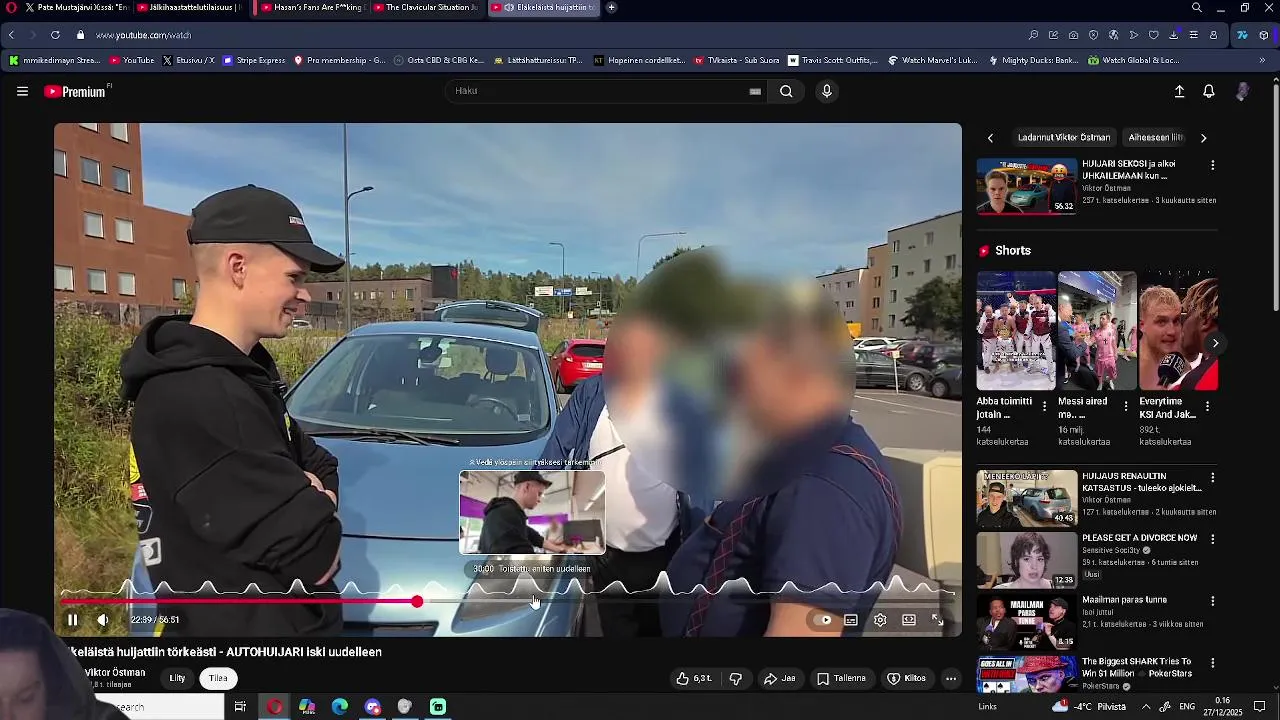Image resolution: width=1280 pixels, height=720 pixels.
Task: Open the Opera icon in the taskbar
Action: click(x=274, y=707)
